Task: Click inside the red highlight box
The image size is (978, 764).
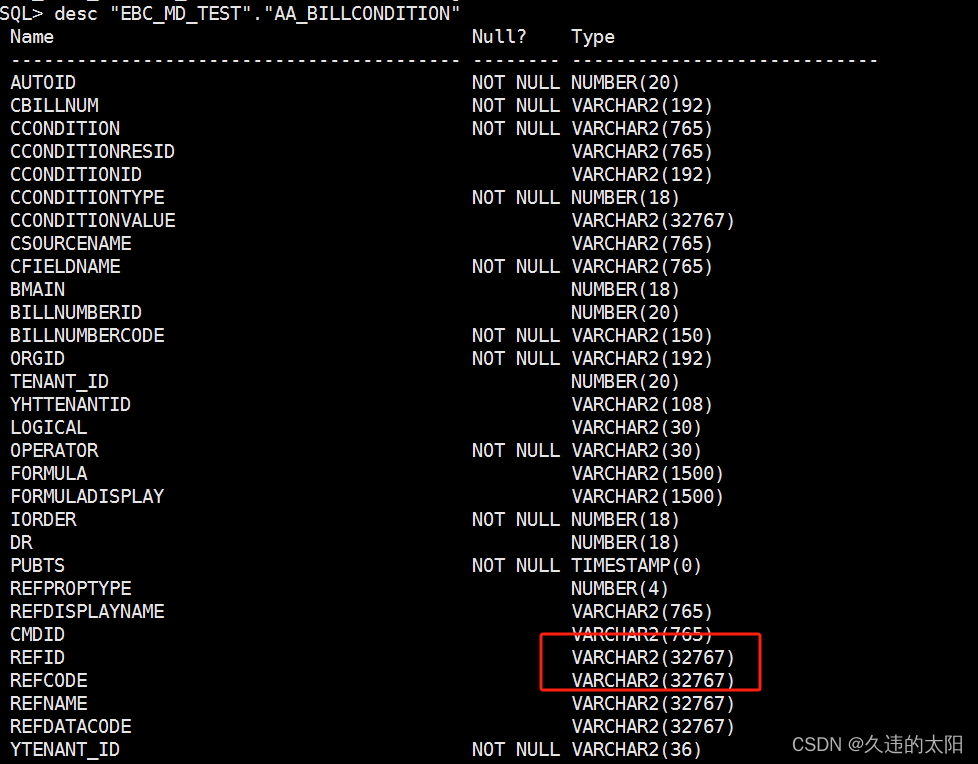Action: [x=650, y=662]
